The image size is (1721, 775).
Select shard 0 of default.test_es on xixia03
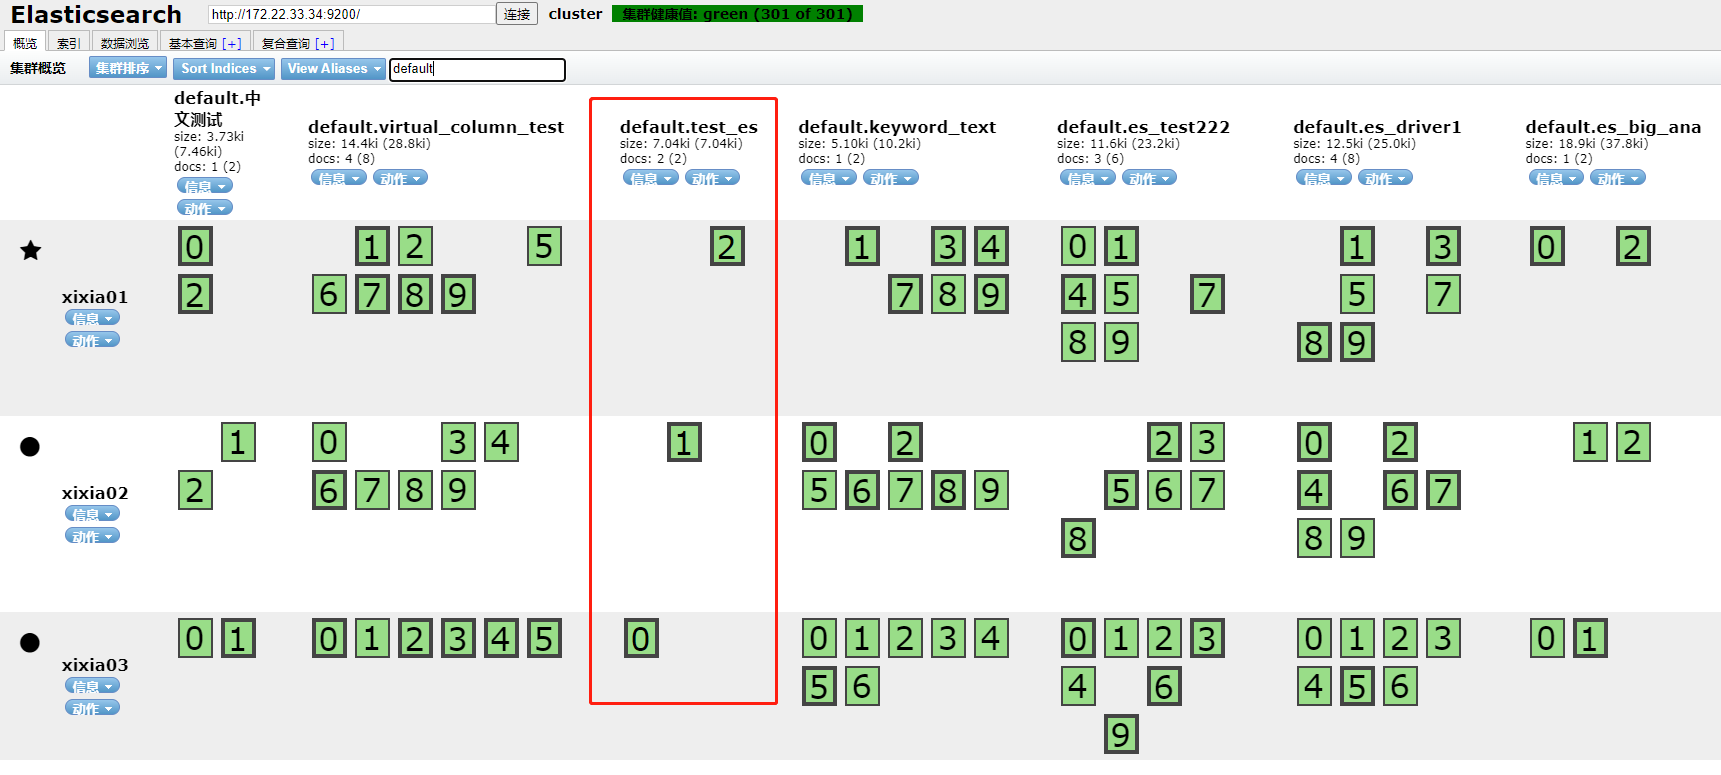pyautogui.click(x=641, y=639)
